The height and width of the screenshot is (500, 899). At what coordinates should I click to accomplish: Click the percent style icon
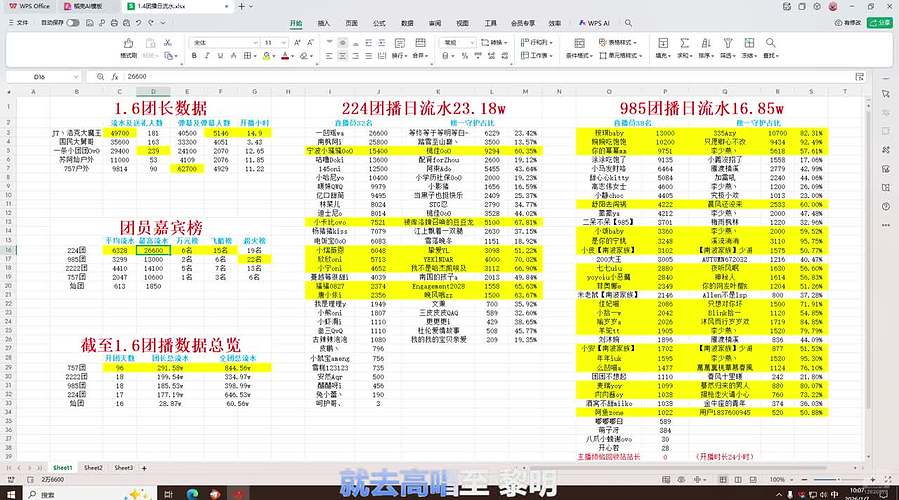pyautogui.click(x=464, y=56)
